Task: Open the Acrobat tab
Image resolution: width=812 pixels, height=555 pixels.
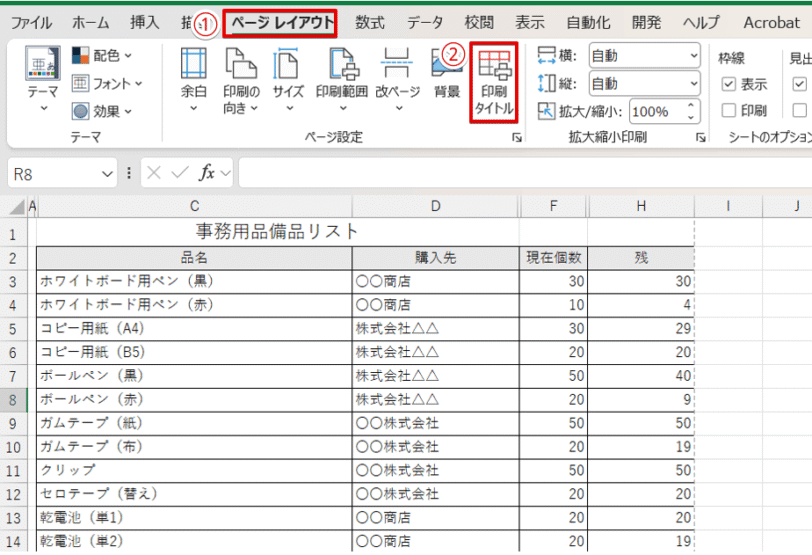Action: pos(772,23)
